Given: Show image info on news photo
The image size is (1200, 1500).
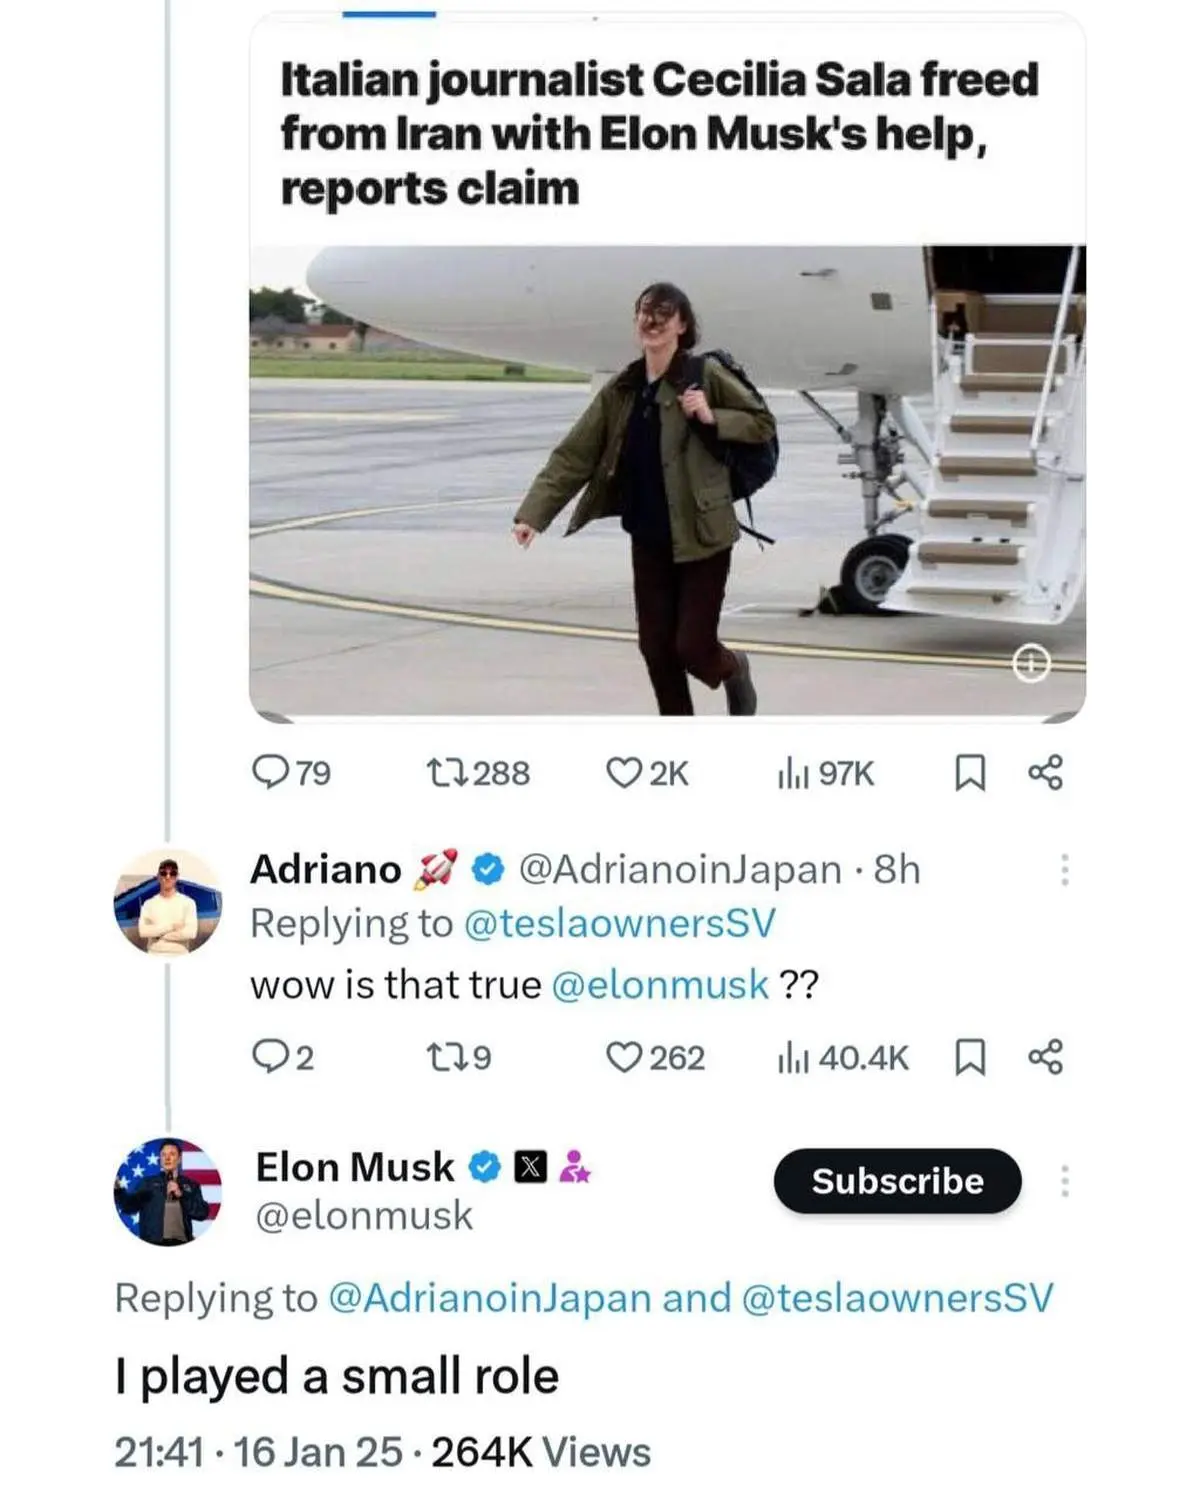Looking at the screenshot, I should coord(1031,662).
